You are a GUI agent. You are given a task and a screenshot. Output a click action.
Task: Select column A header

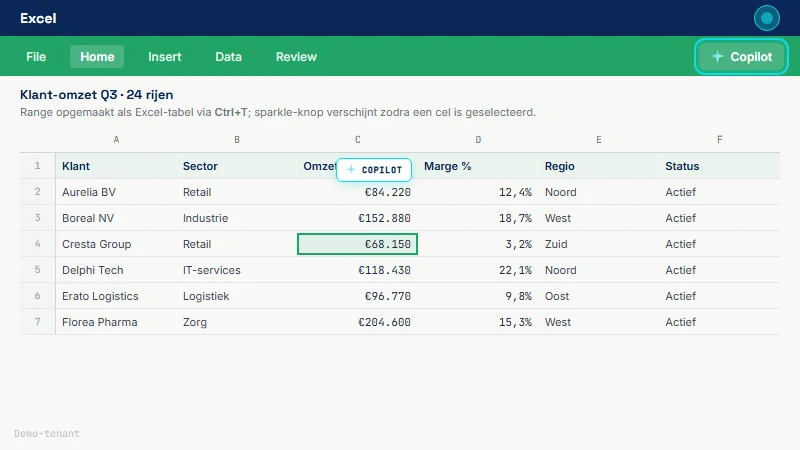point(116,140)
